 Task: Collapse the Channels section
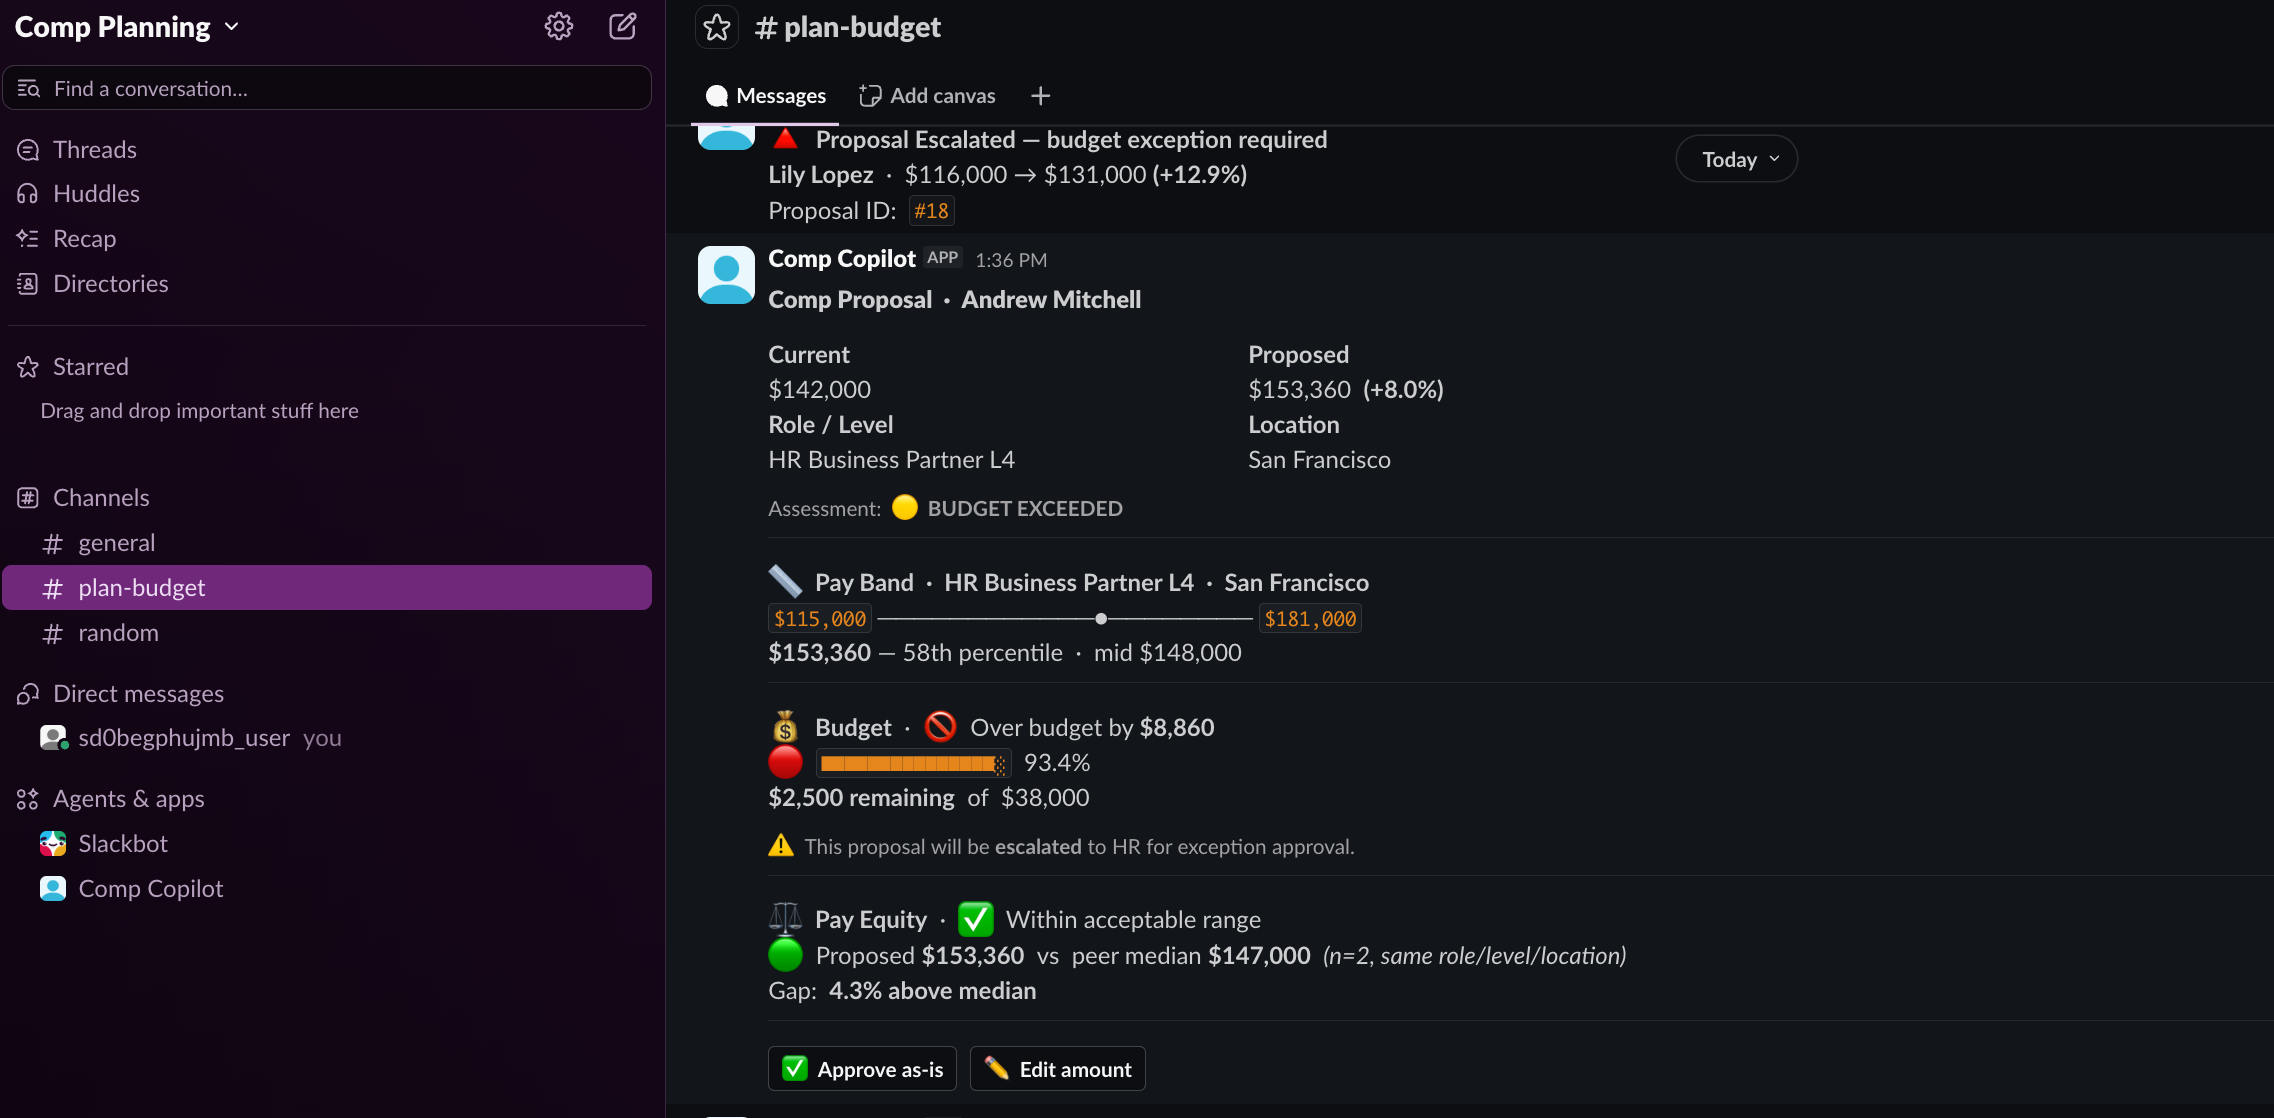coord(101,497)
